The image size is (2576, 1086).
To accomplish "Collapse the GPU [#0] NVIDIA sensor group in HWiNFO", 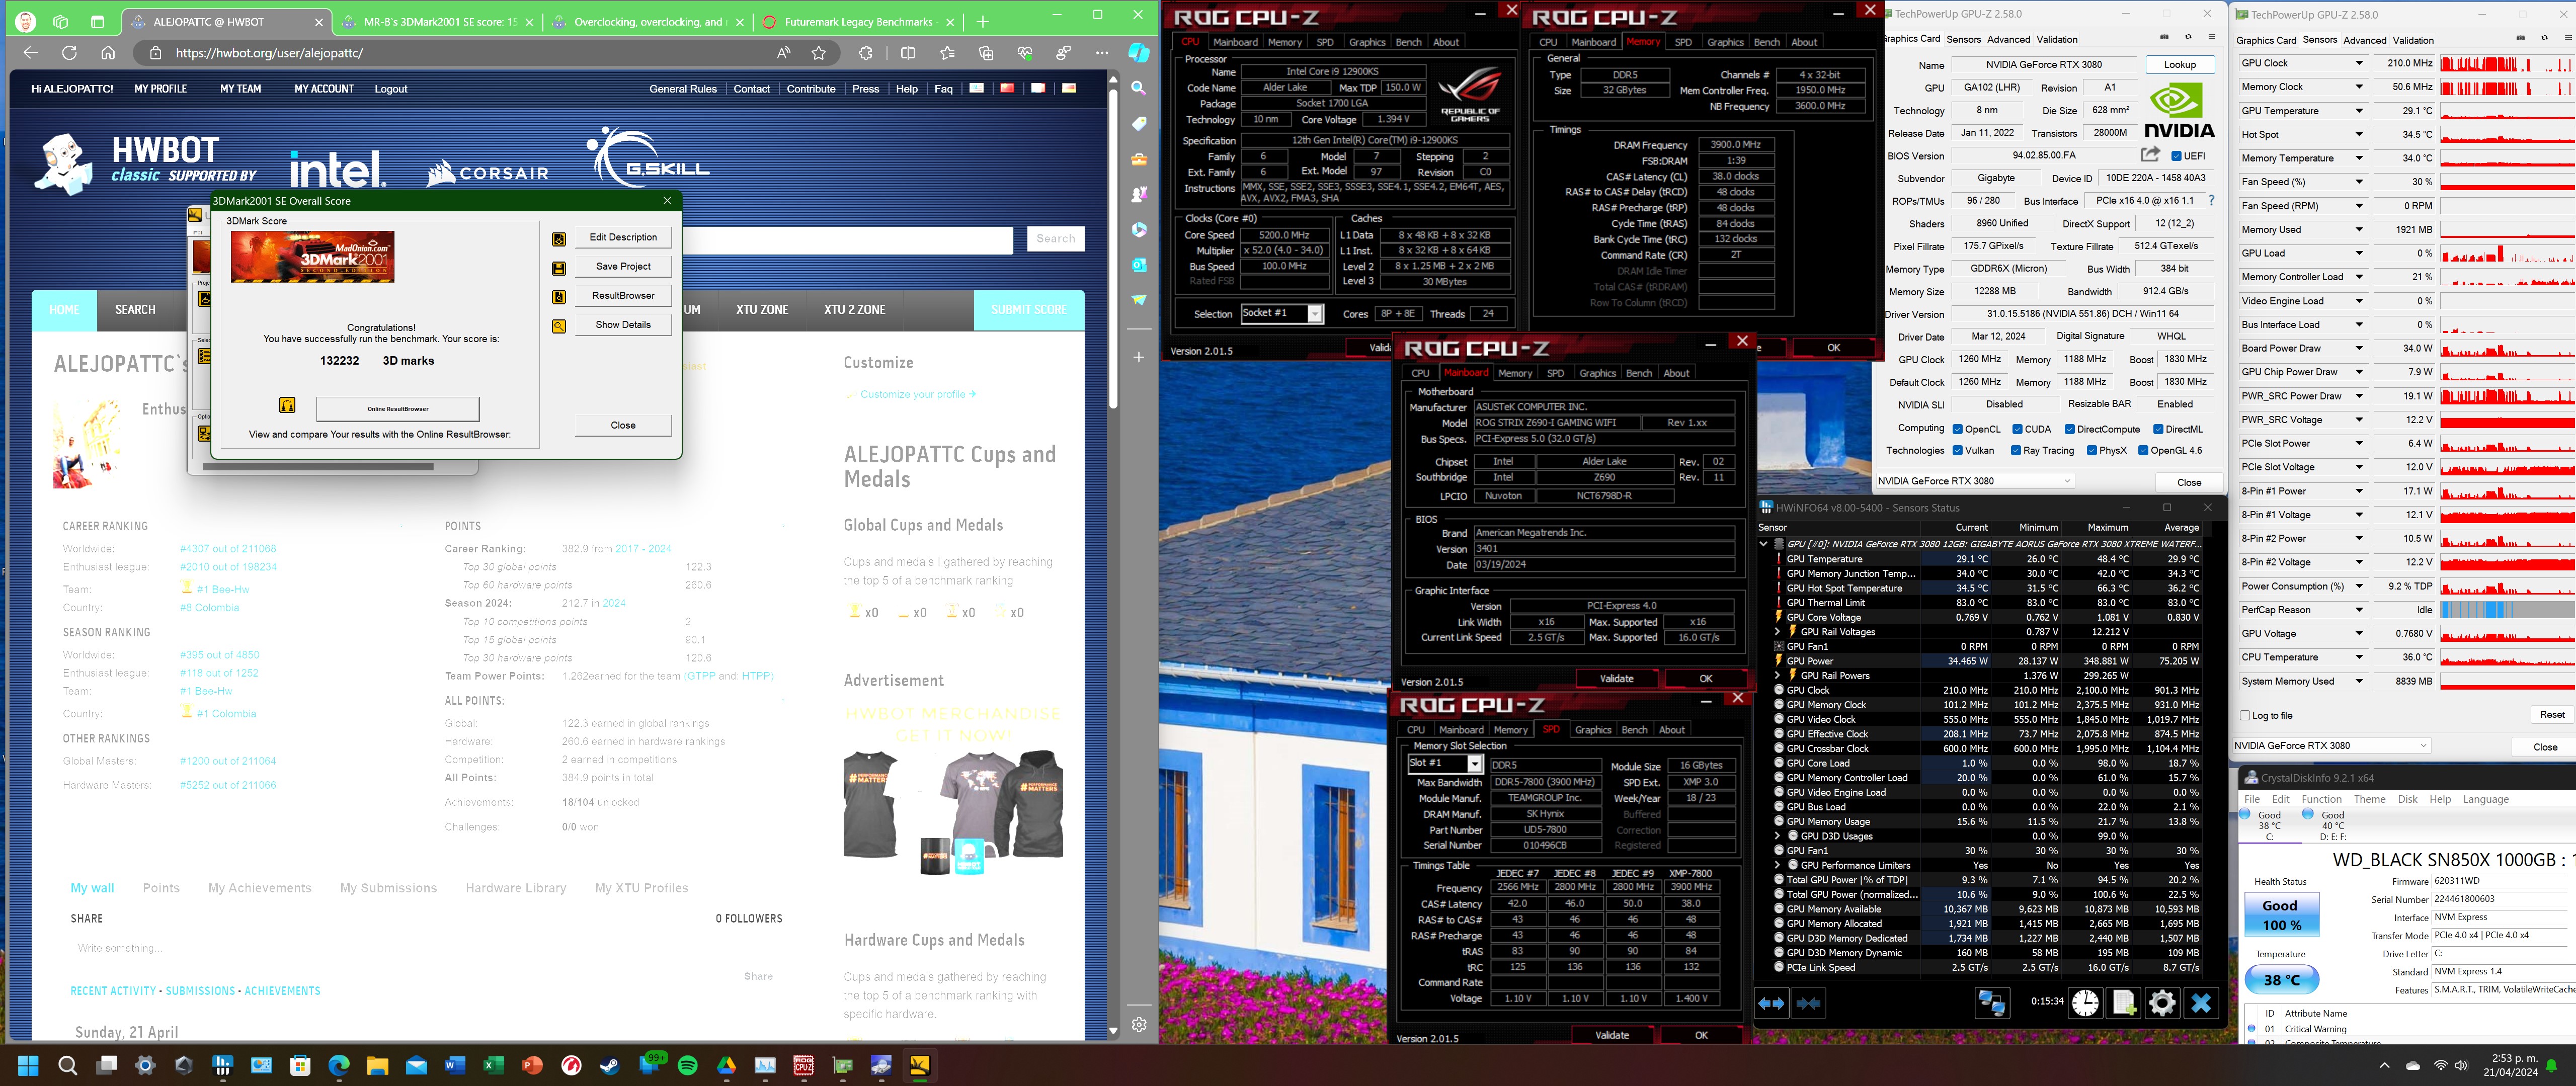I will point(1763,544).
